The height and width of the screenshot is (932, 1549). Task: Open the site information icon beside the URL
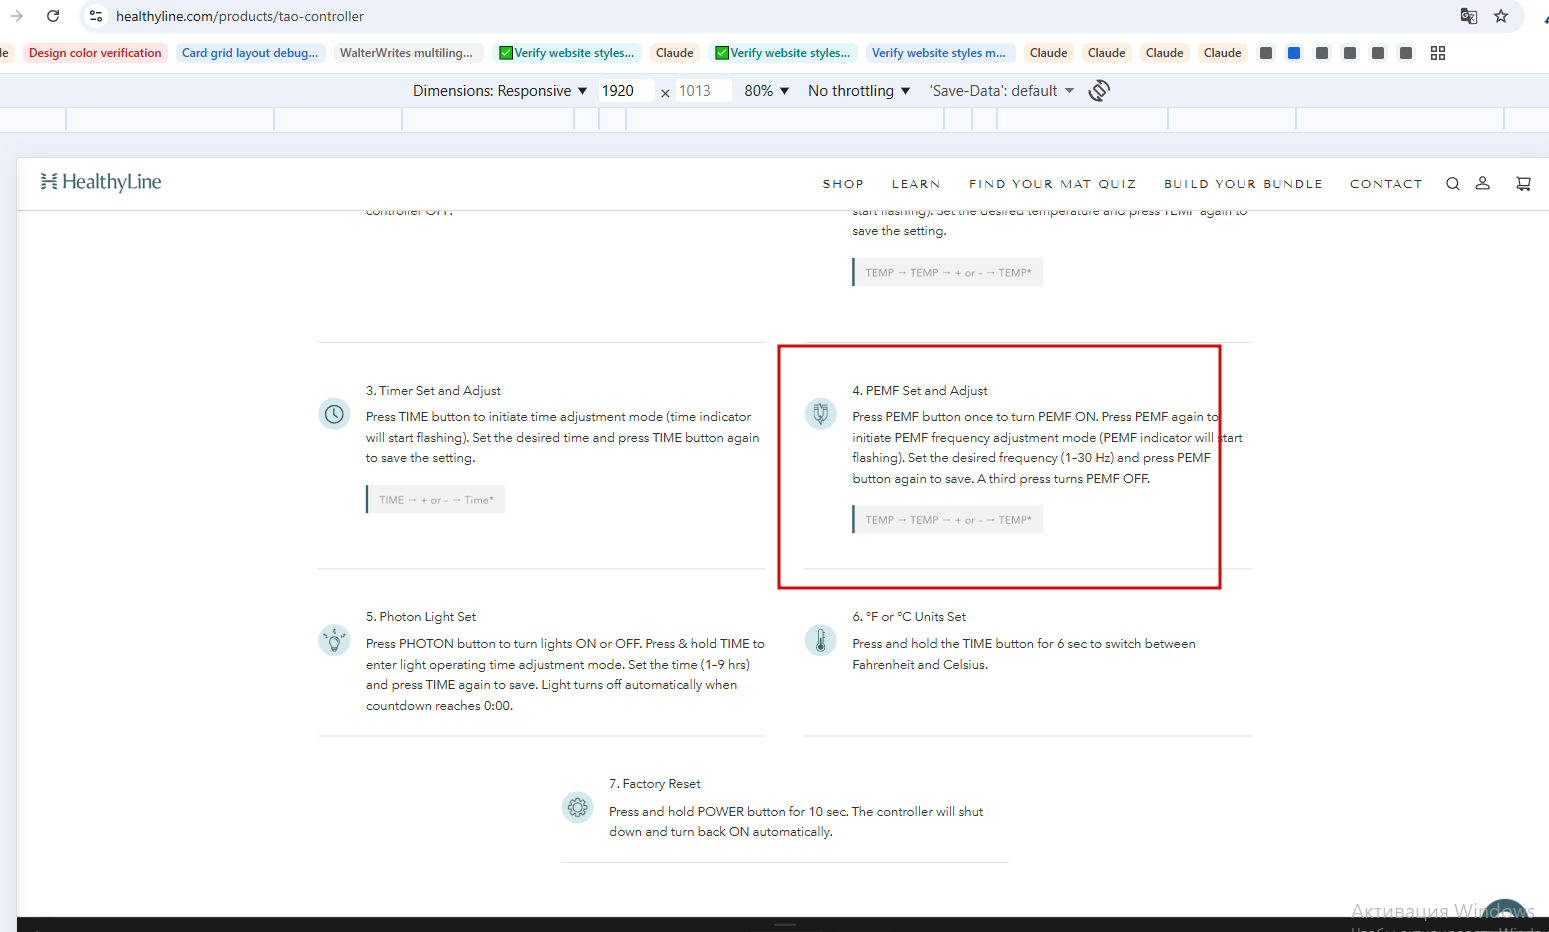pos(96,16)
